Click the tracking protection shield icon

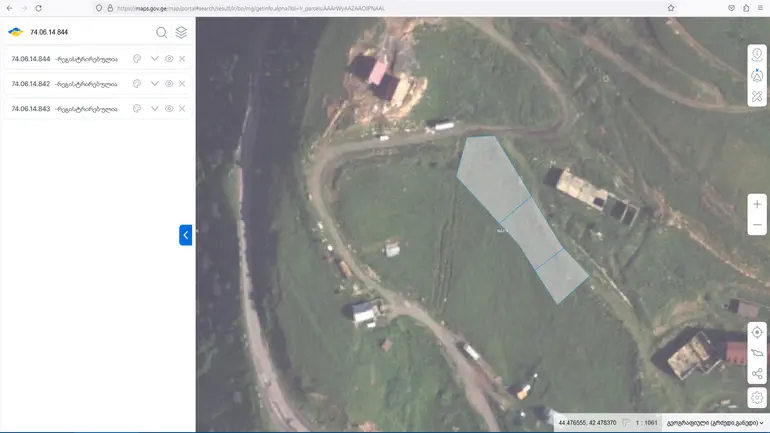[x=99, y=8]
